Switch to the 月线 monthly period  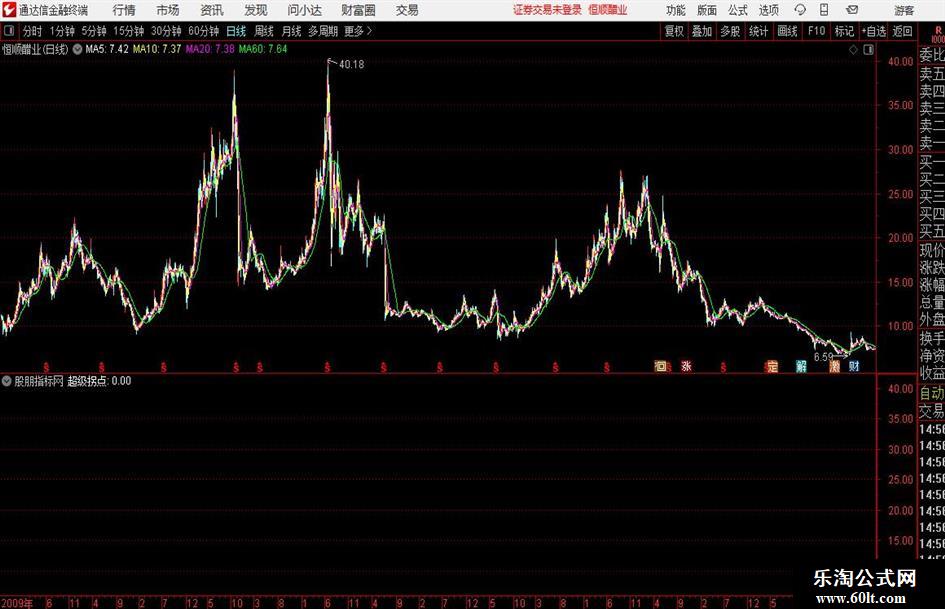(x=291, y=31)
